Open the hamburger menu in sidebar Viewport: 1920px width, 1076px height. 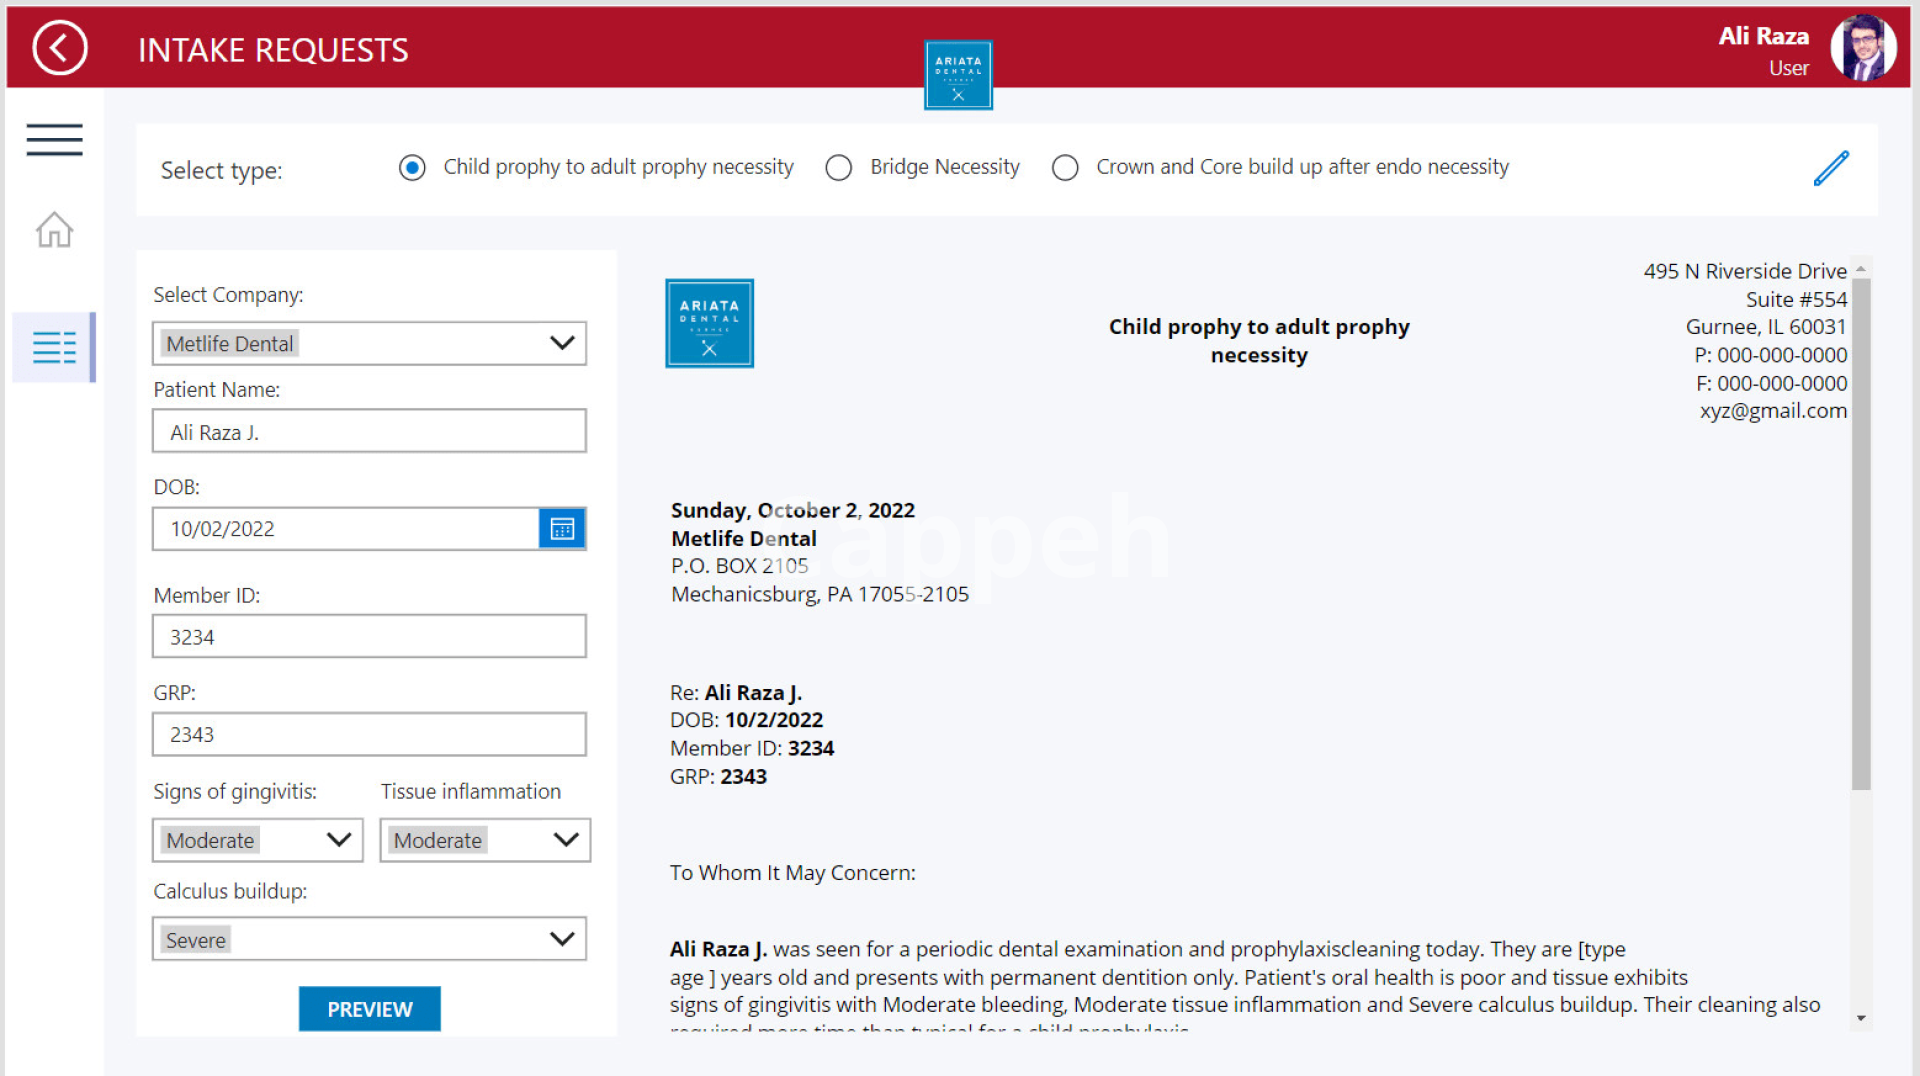pos(54,140)
